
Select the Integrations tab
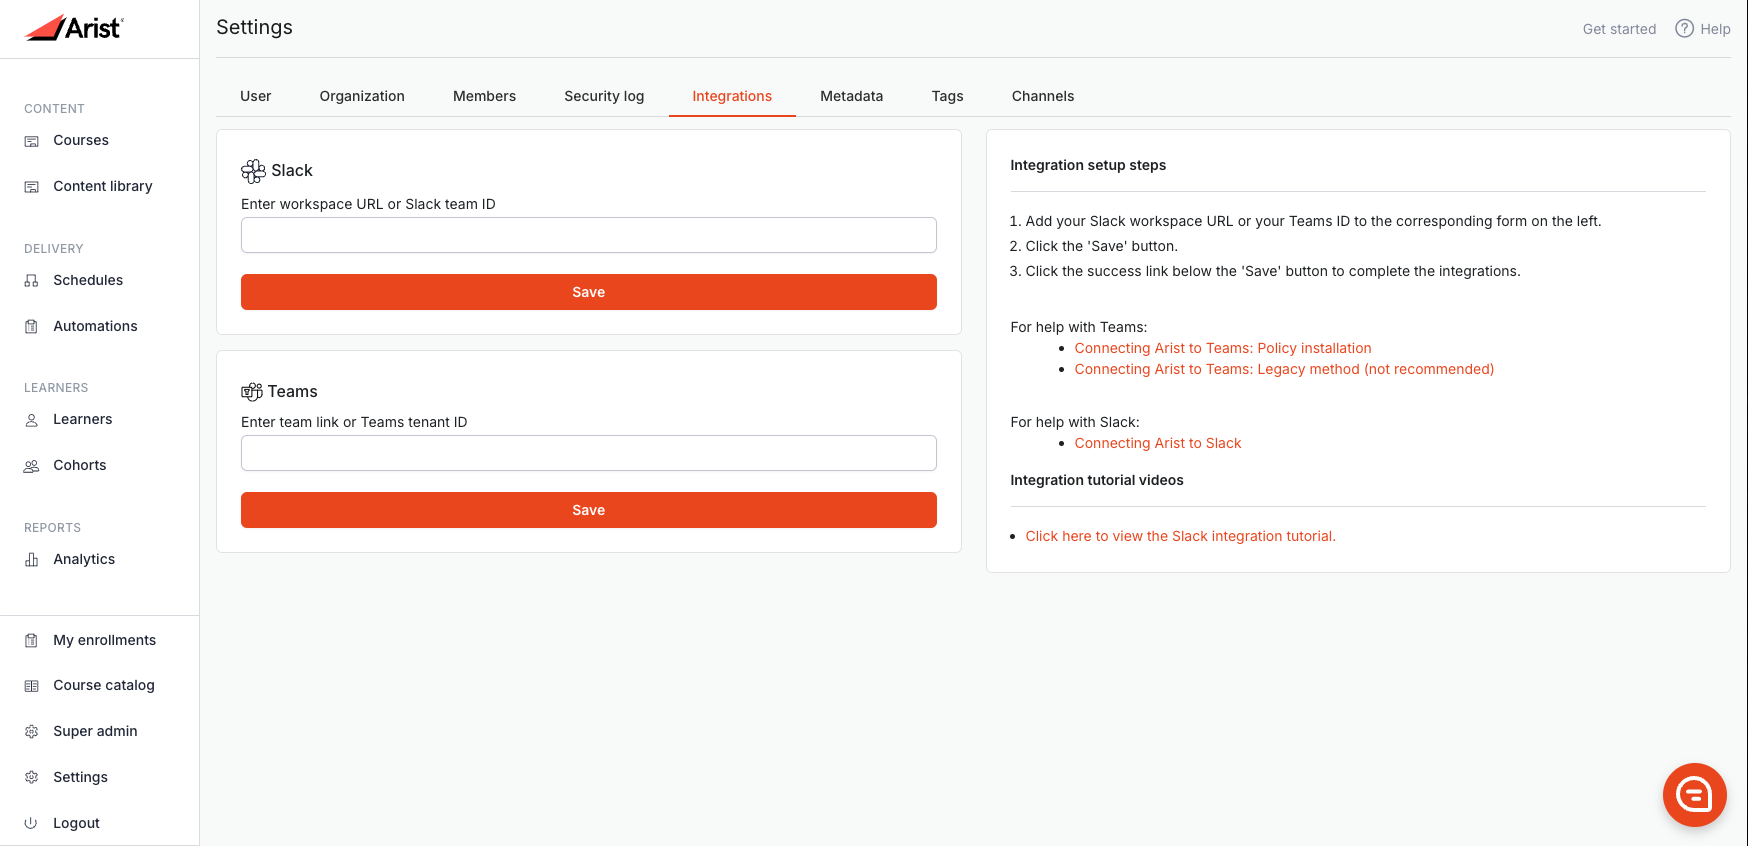pos(732,96)
